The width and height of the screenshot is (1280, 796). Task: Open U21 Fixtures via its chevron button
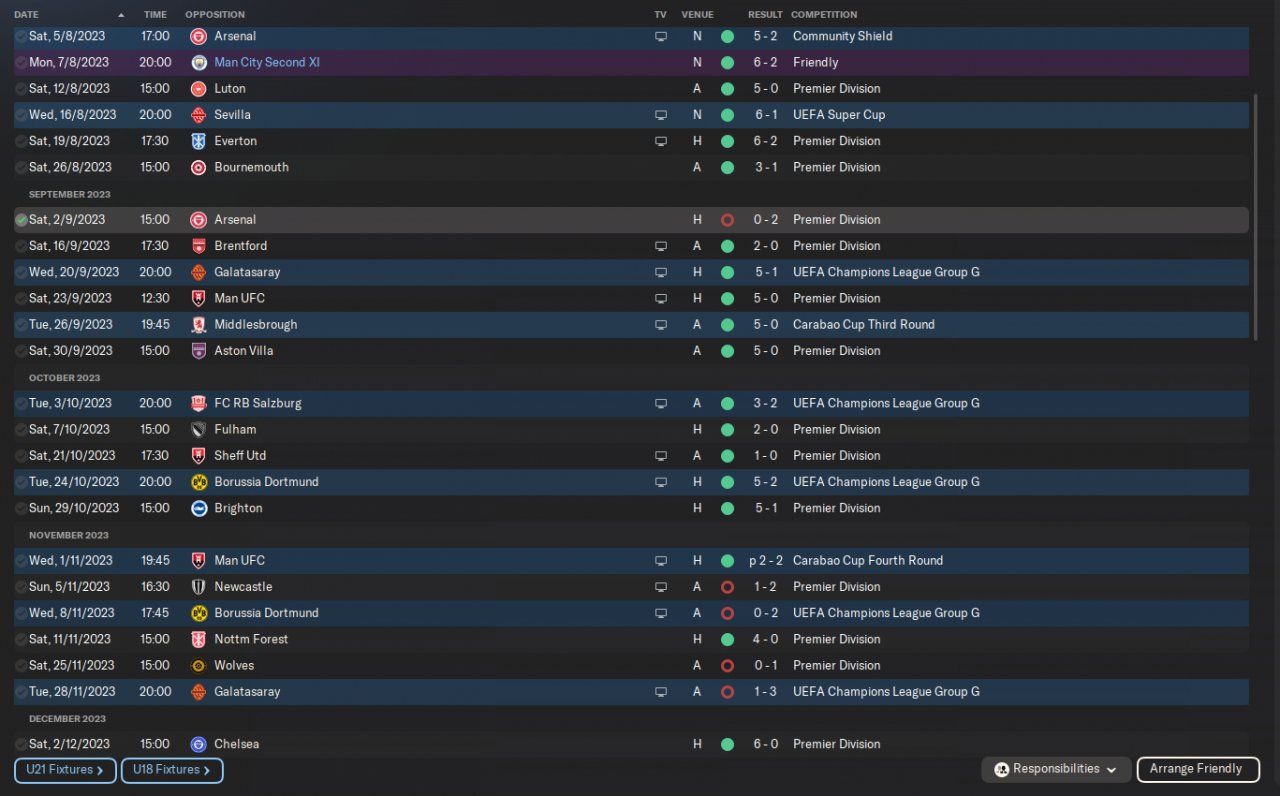[66, 770]
